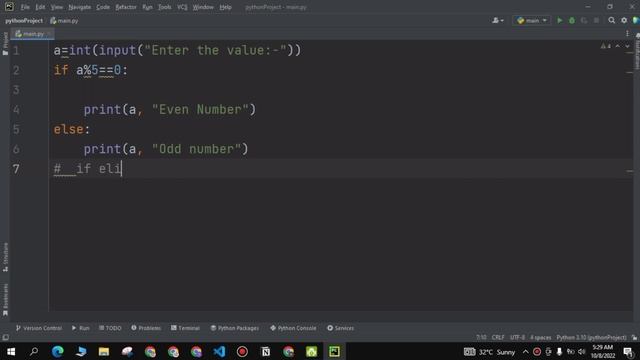The width and height of the screenshot is (640, 360).
Task: Open the File menu
Action: pyautogui.click(x=25, y=7)
